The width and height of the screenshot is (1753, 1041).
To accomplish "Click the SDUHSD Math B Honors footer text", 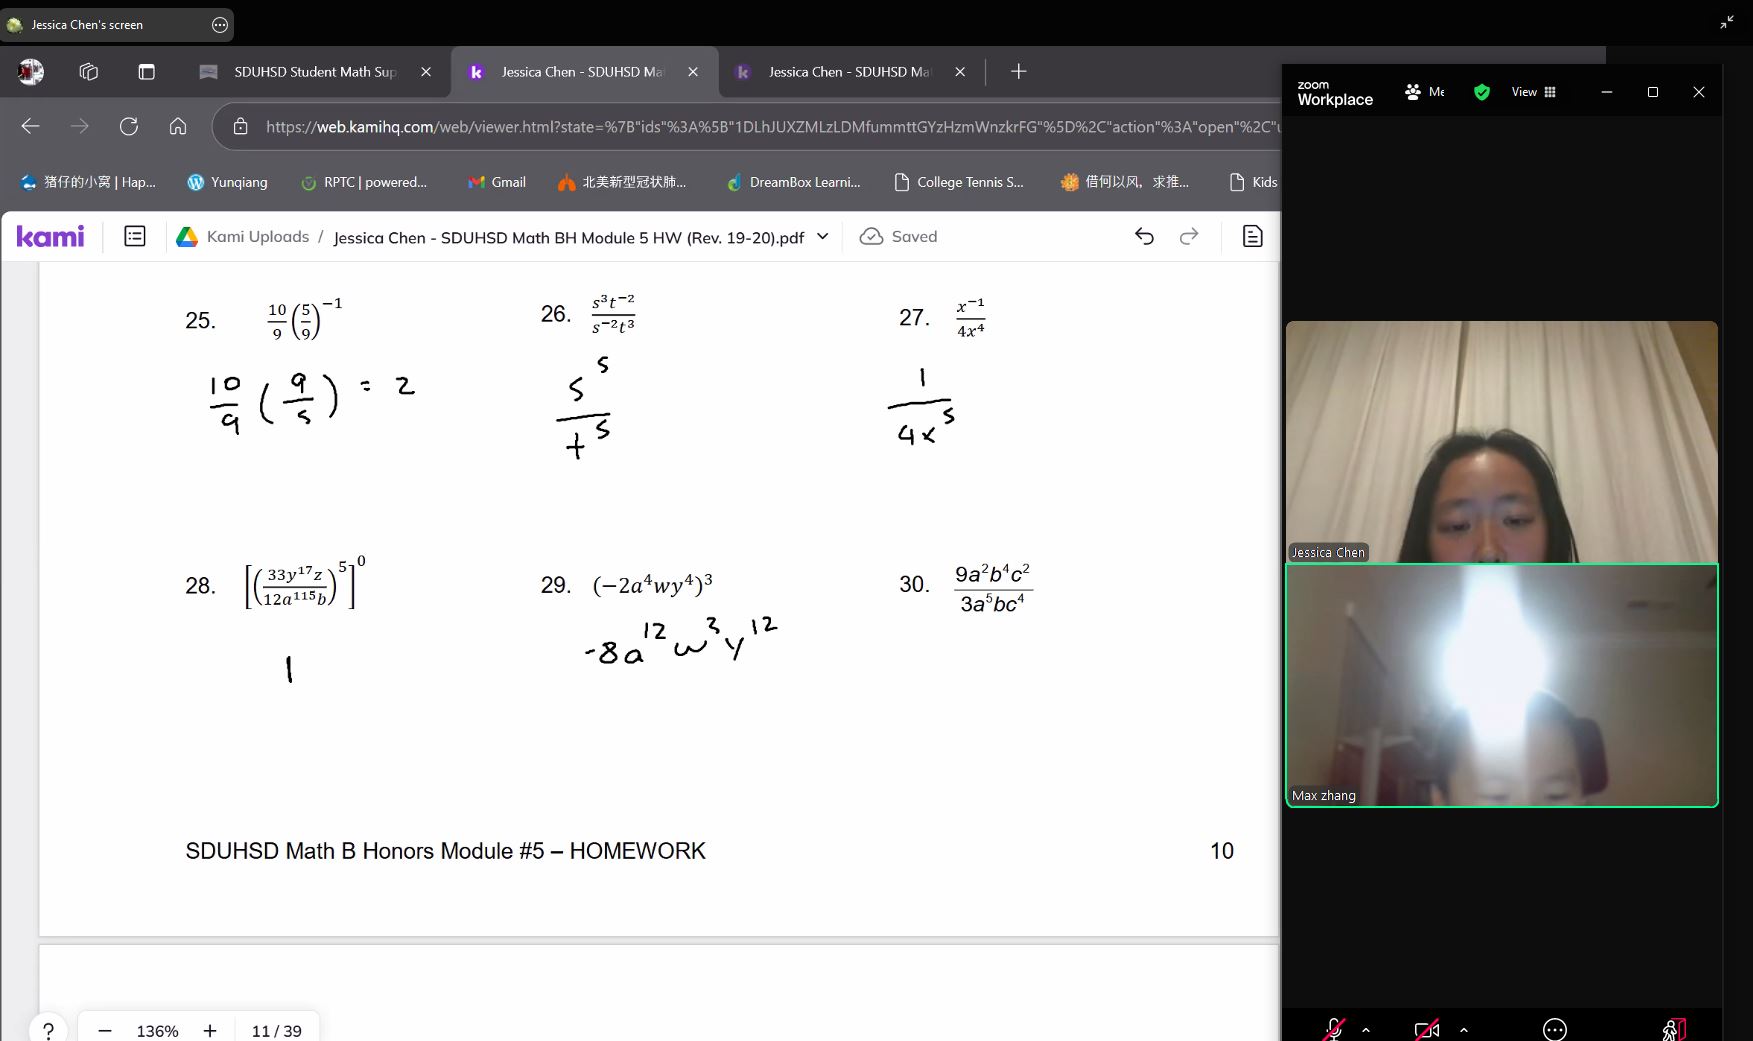I will pos(445,851).
